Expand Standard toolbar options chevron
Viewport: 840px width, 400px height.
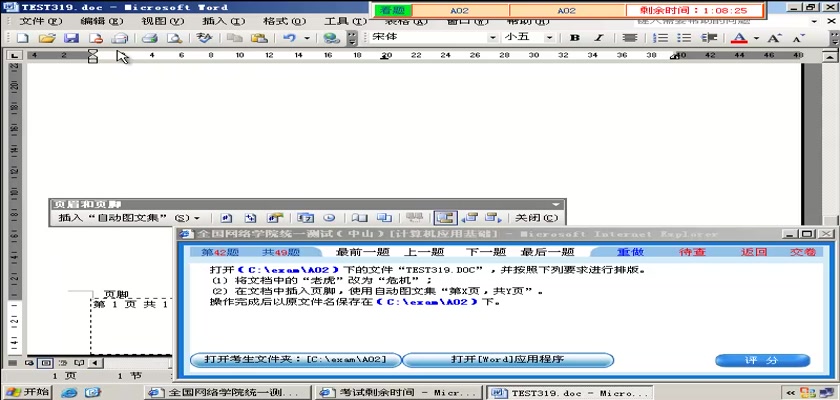(351, 38)
